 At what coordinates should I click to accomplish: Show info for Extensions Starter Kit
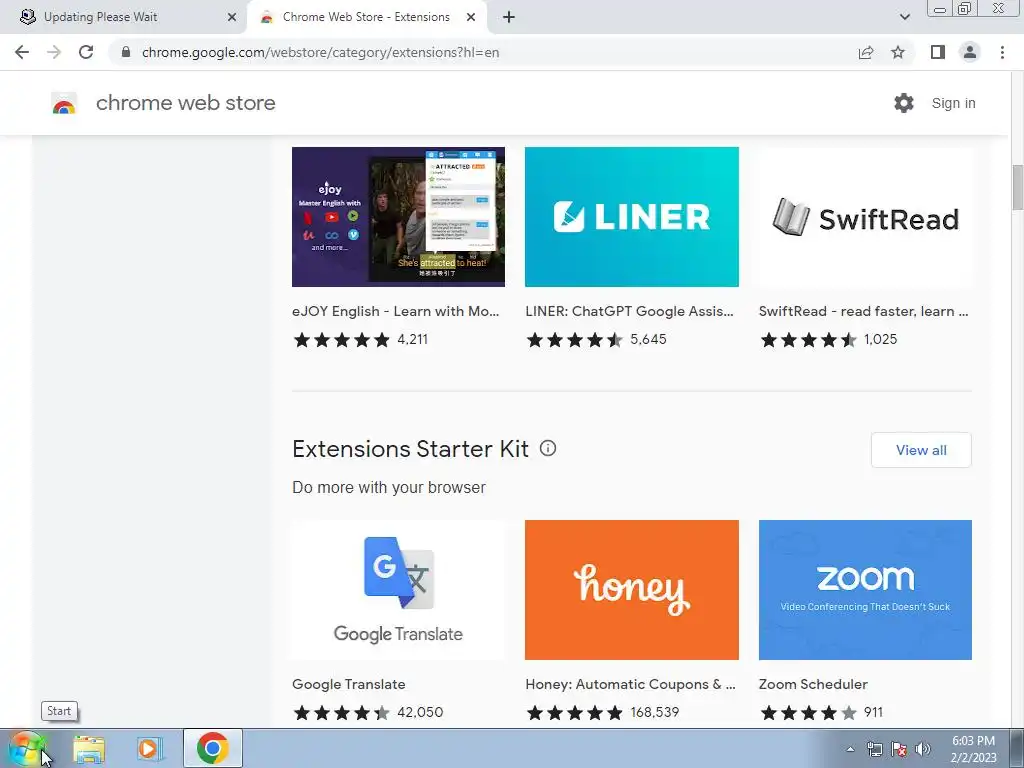548,449
